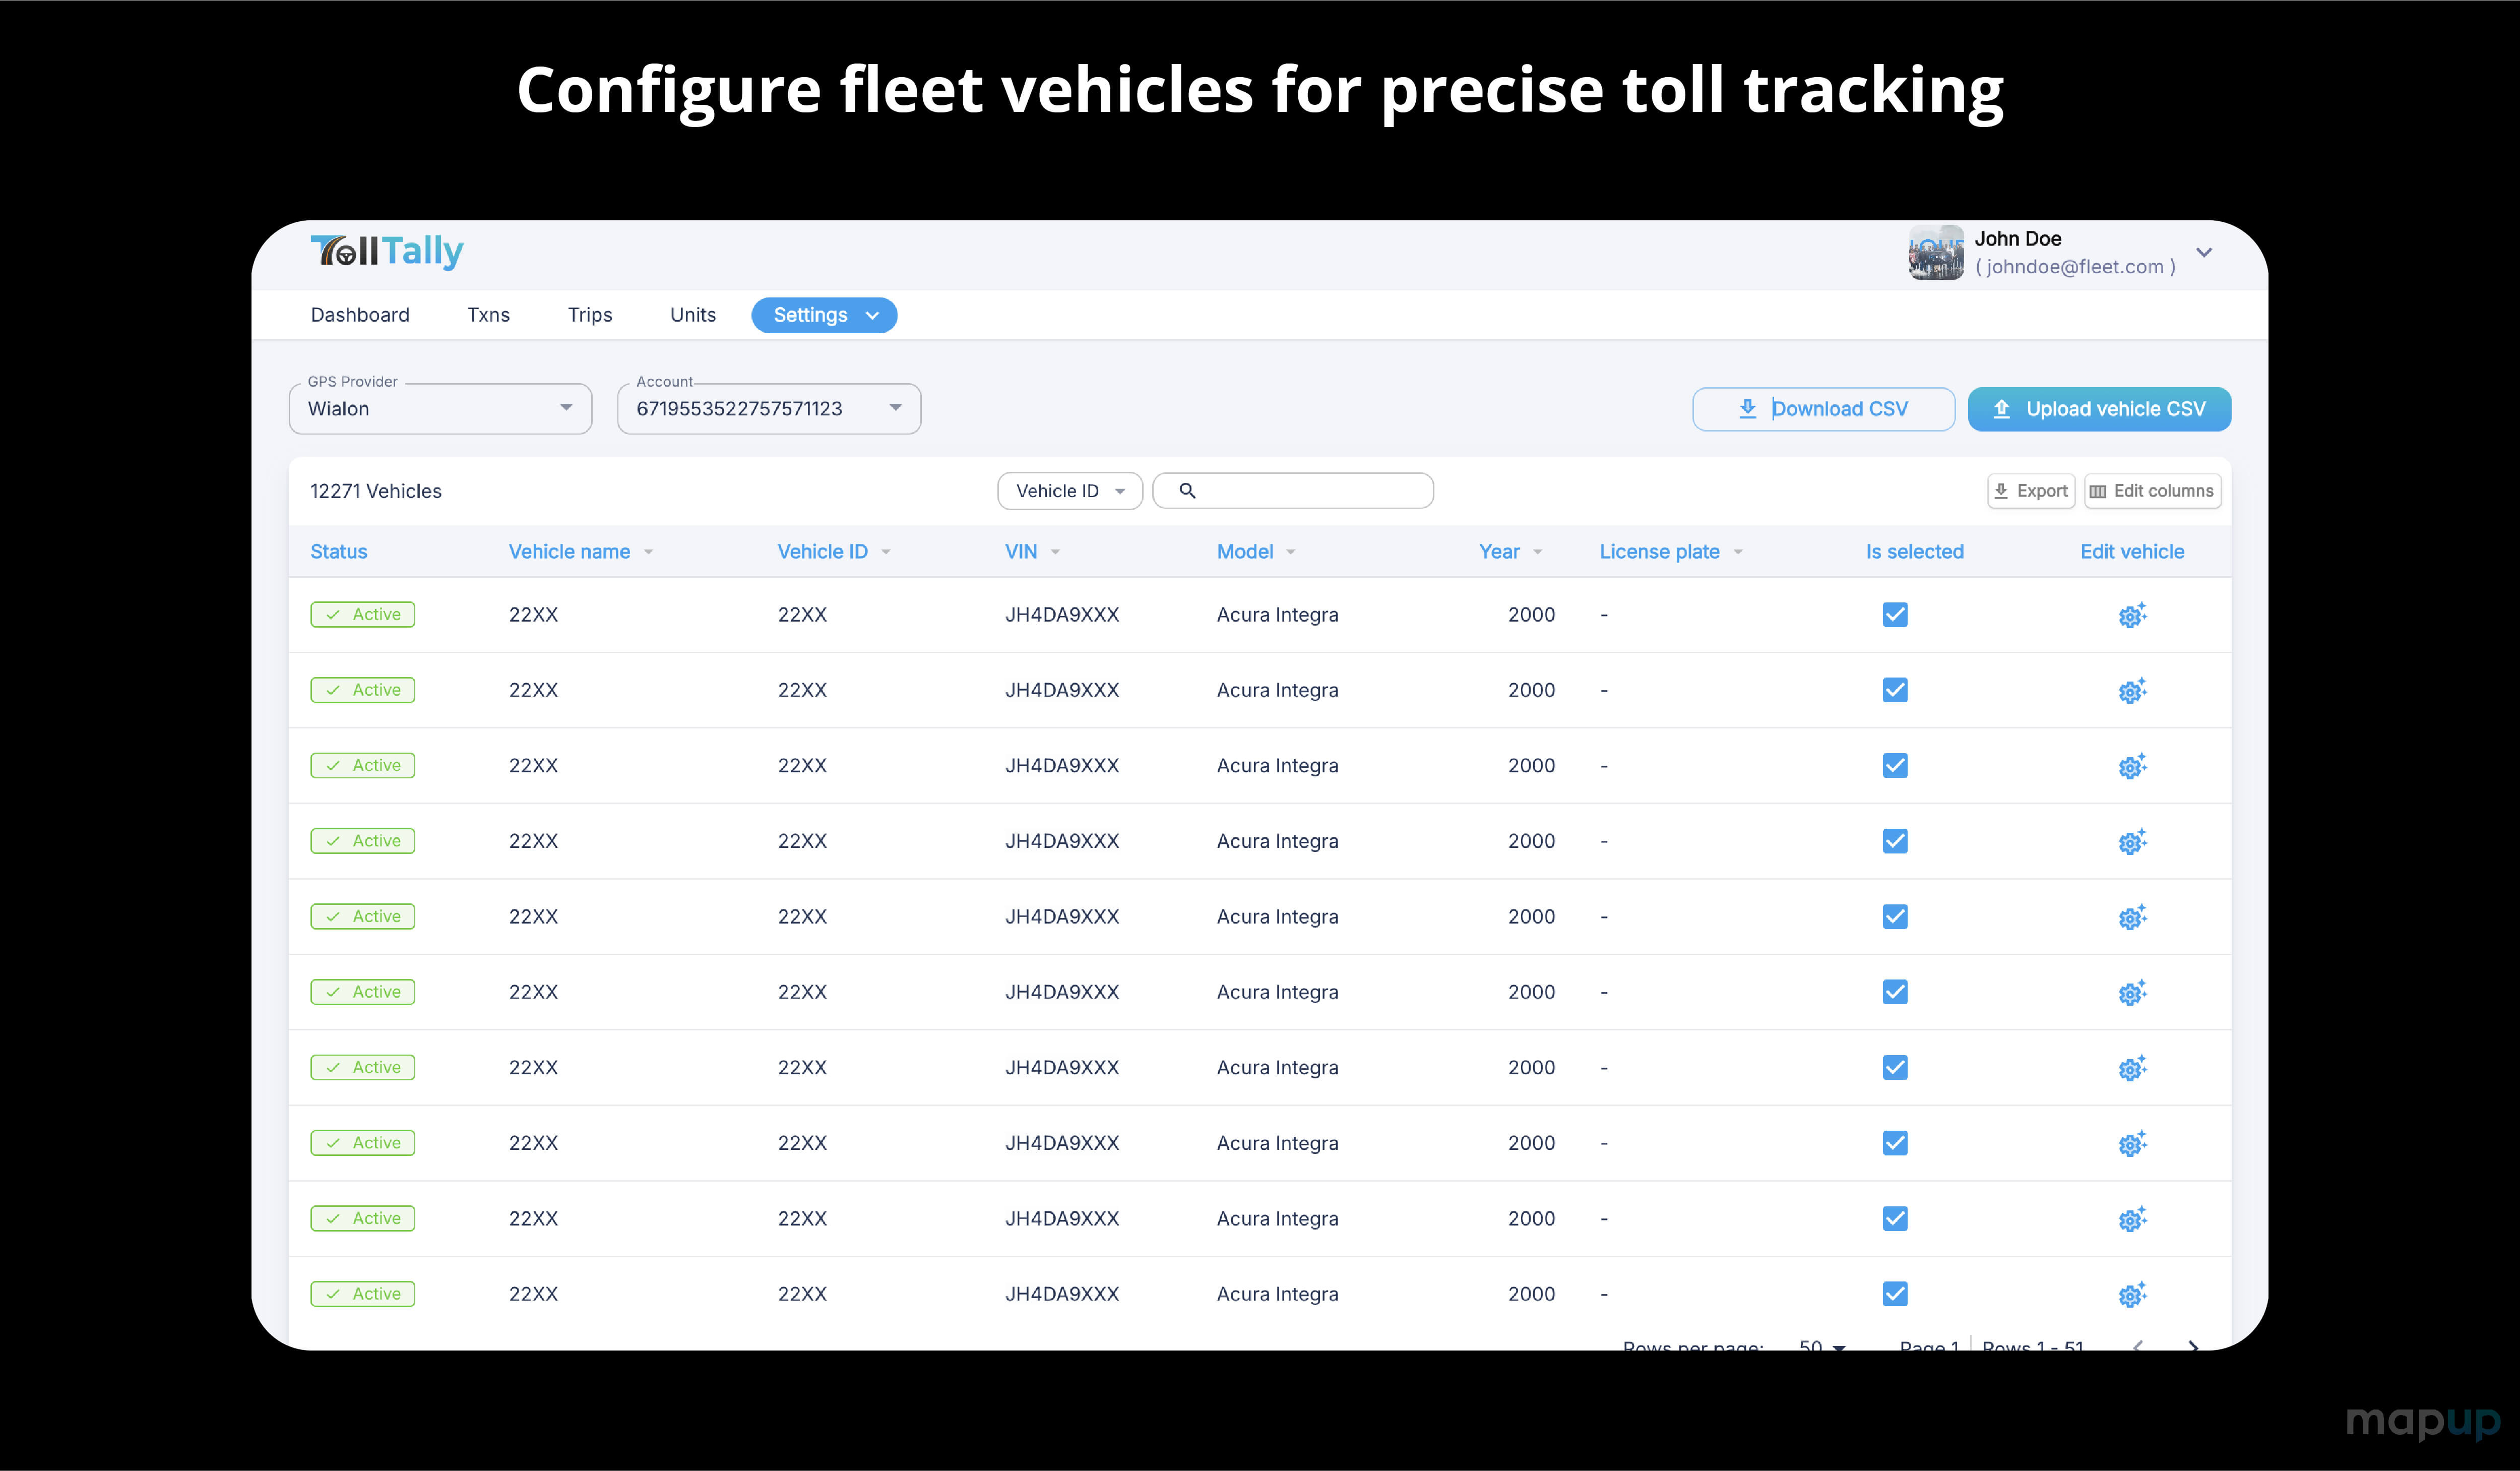
Task: Click the TollTally logo
Action: 387,251
